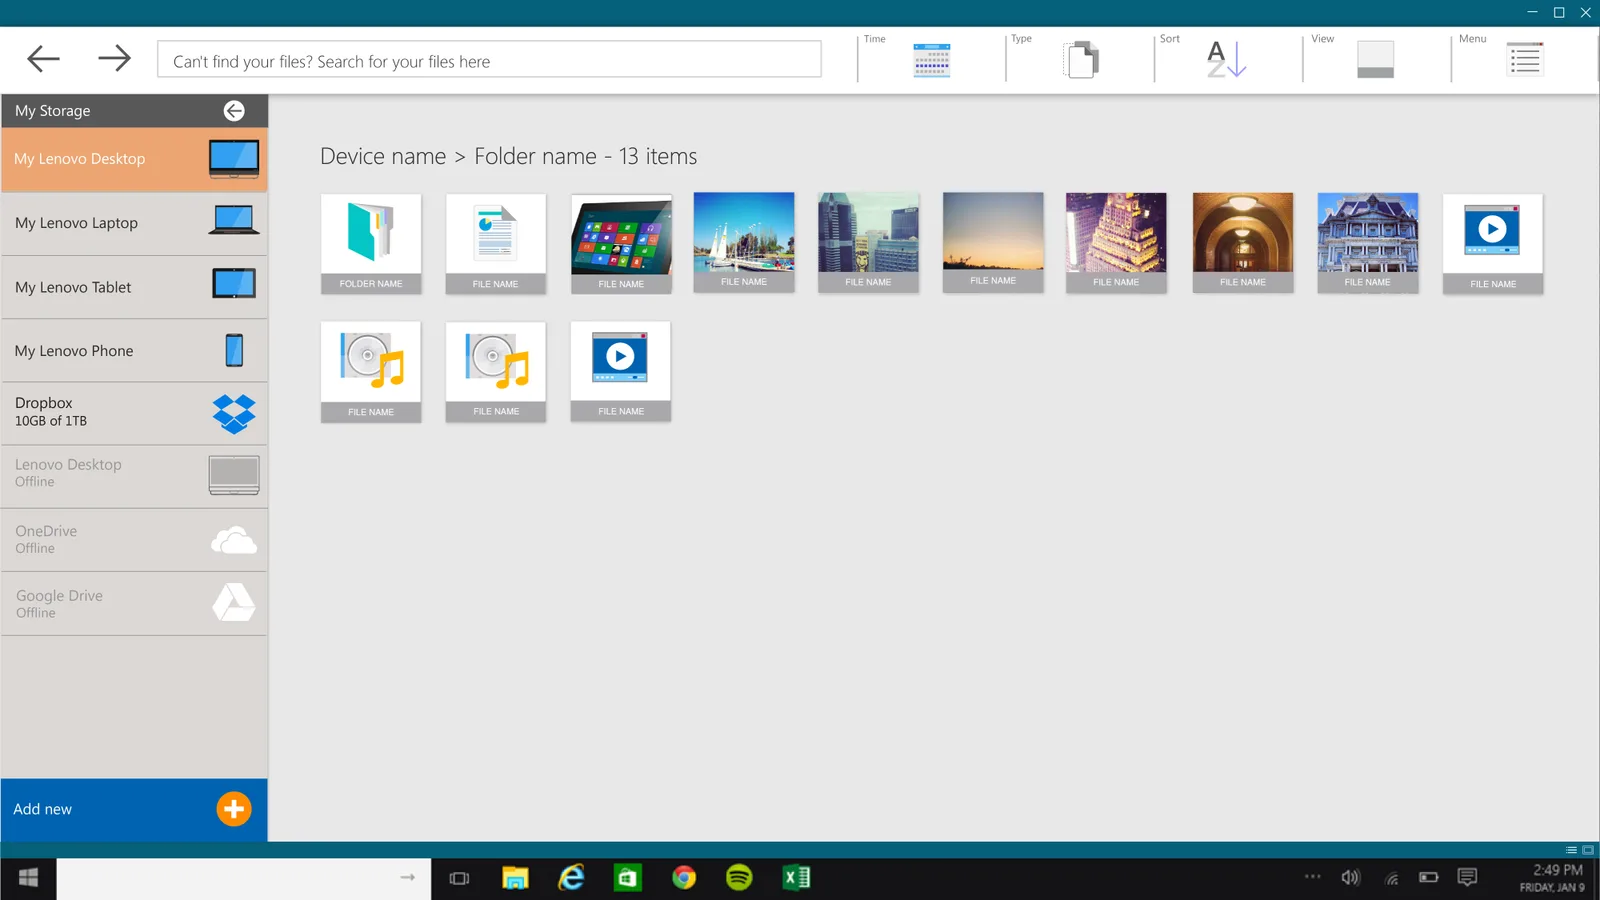
Task: Open the Windows tablet photo thumbnail
Action: click(621, 244)
